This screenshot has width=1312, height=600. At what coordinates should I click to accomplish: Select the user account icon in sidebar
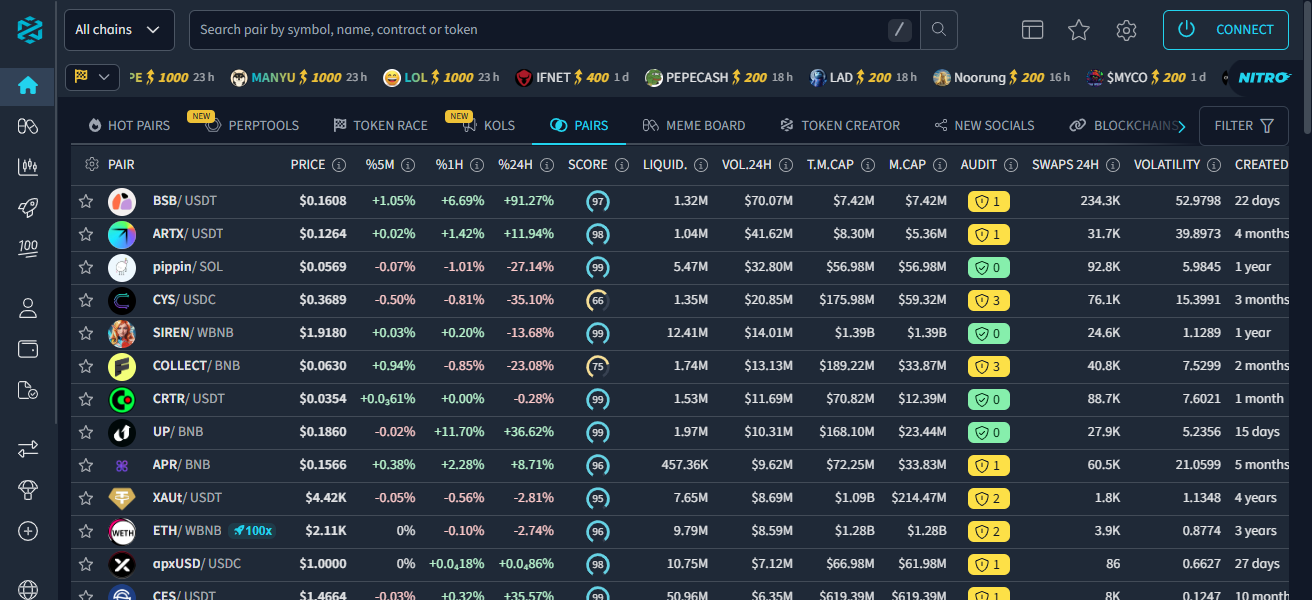pos(27,307)
